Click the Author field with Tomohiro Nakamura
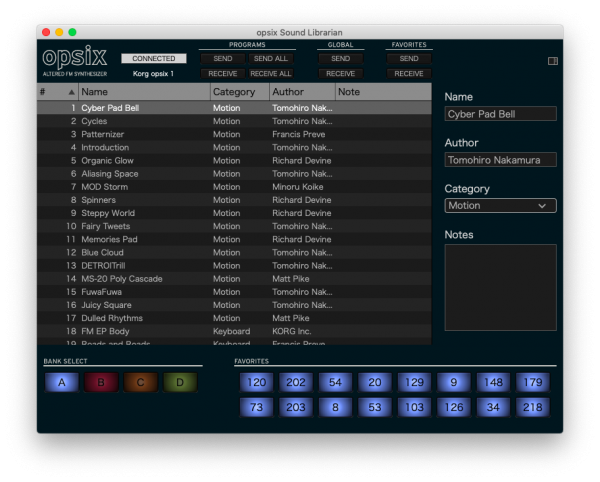The image size is (600, 482). tap(500, 160)
